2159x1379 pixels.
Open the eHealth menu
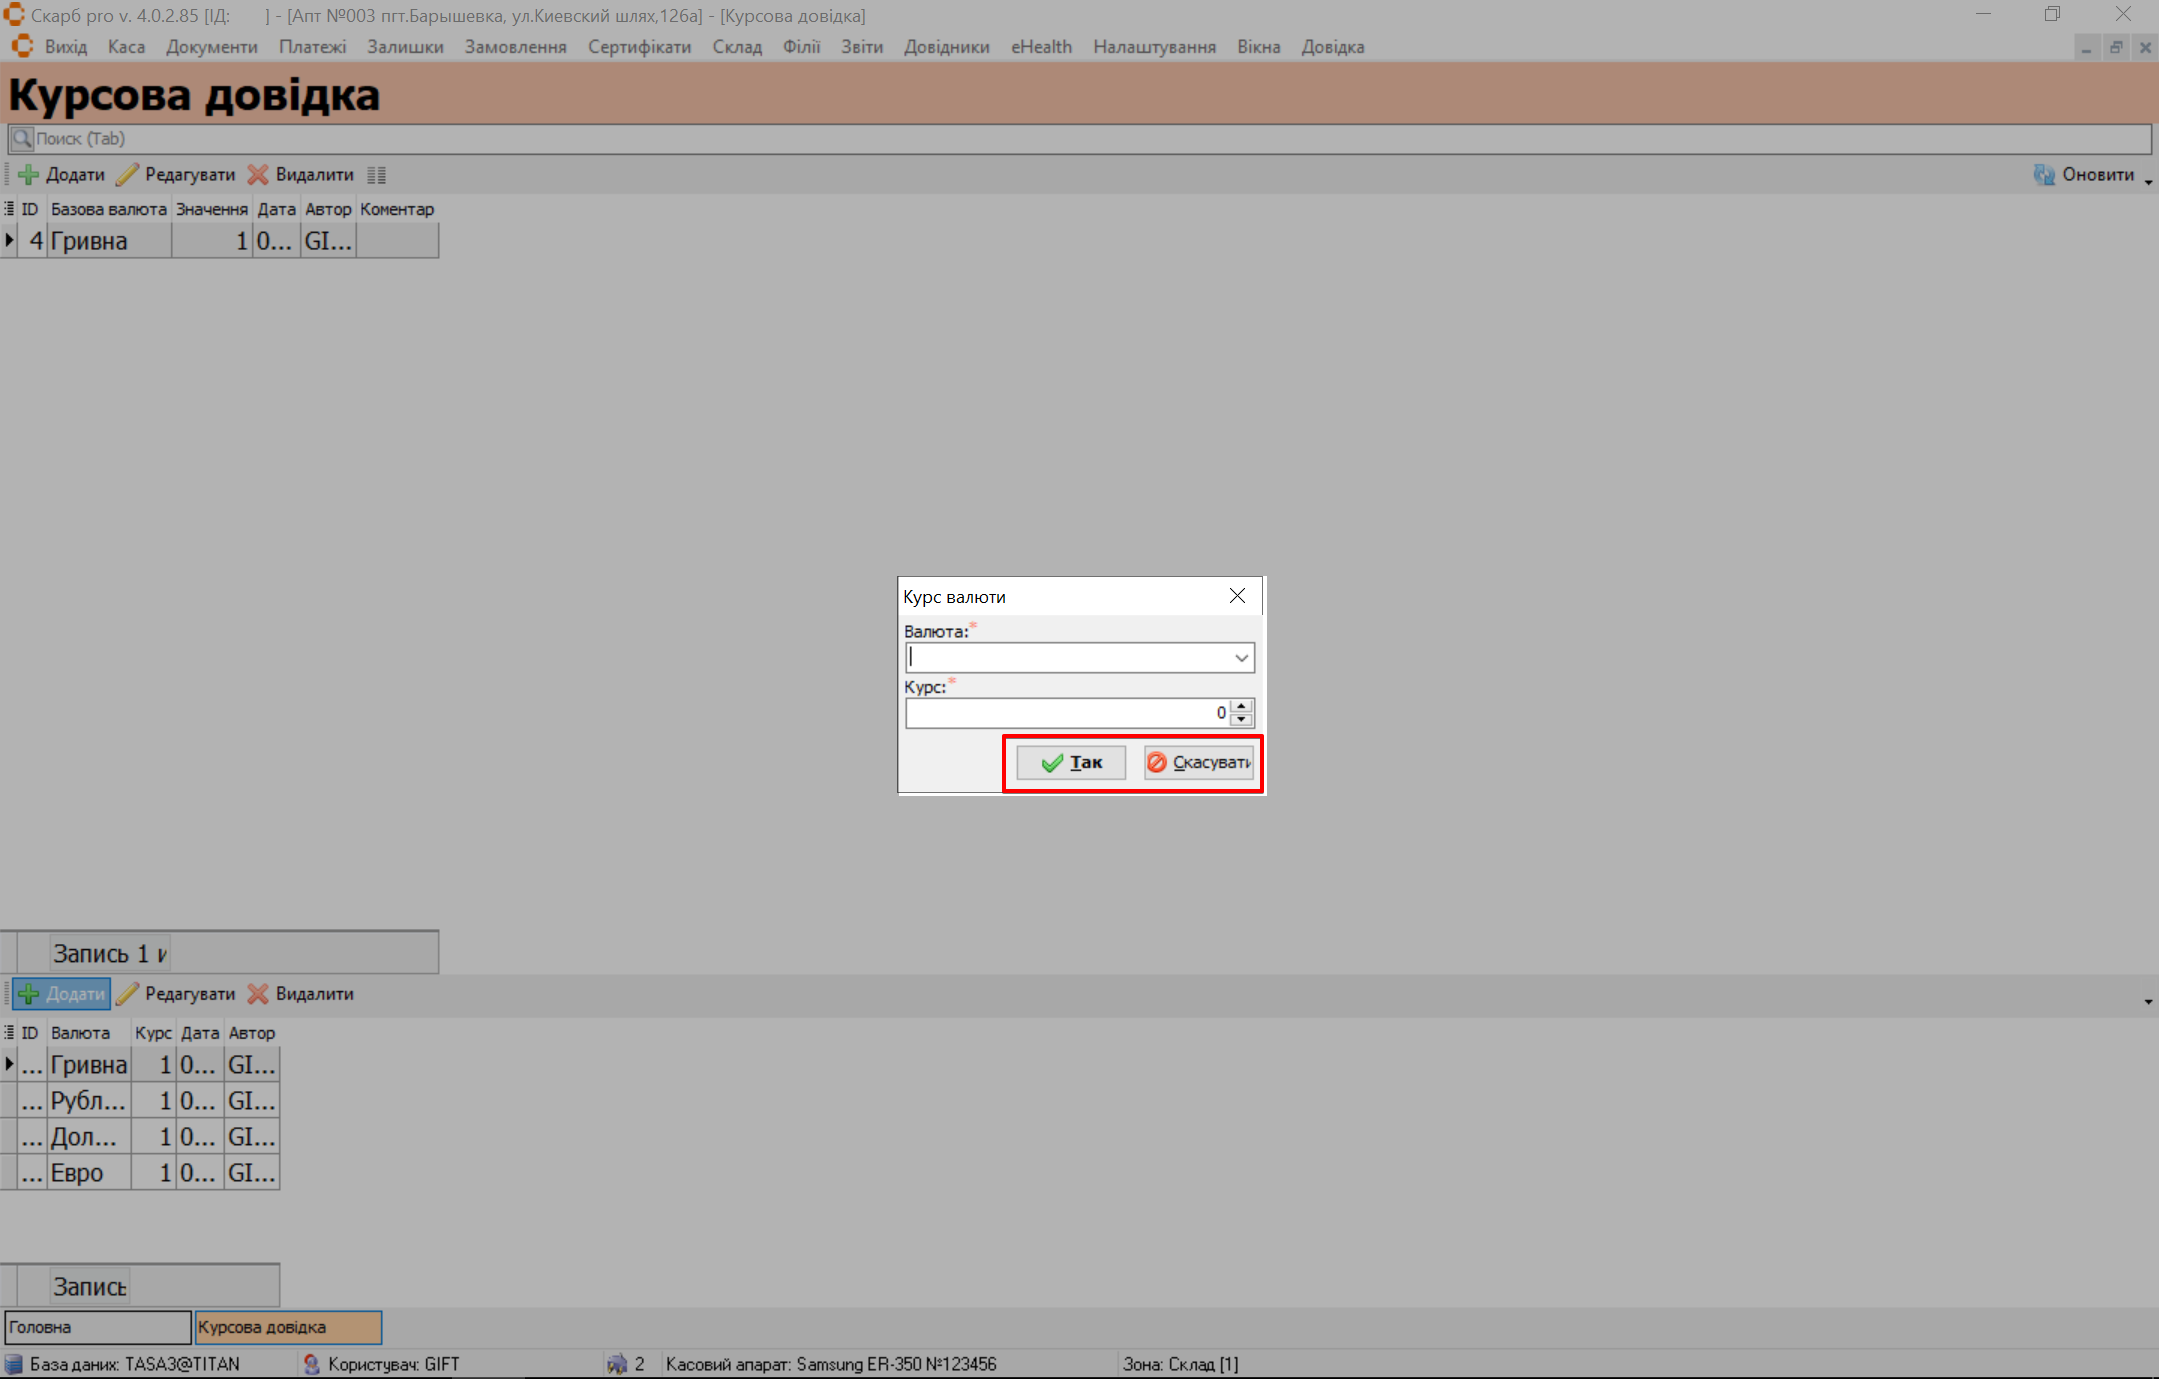click(1041, 47)
